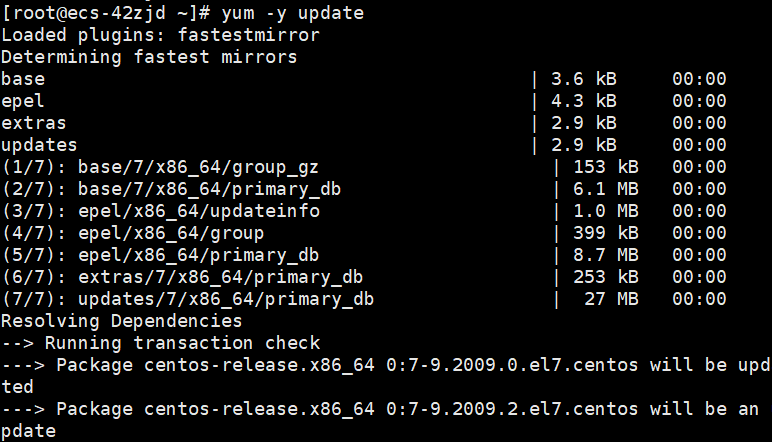Click the 'epel' repository name

23,101
